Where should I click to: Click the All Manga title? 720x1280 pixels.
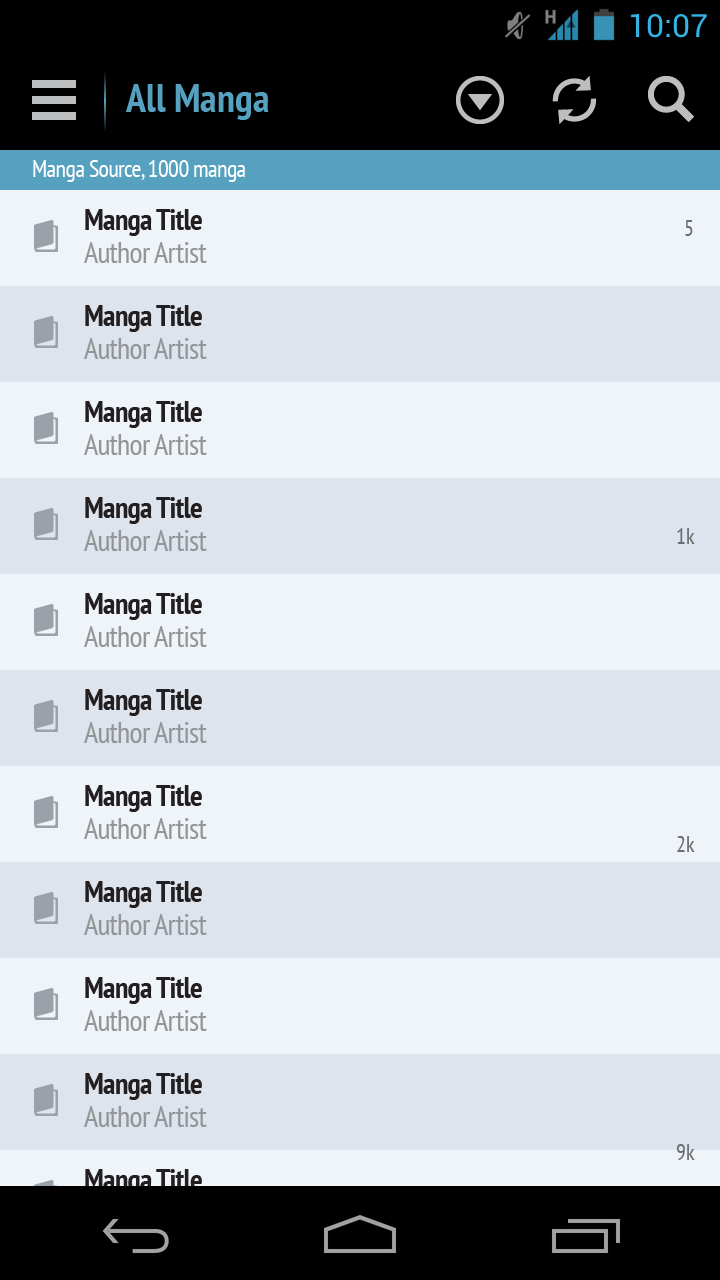tap(197, 100)
